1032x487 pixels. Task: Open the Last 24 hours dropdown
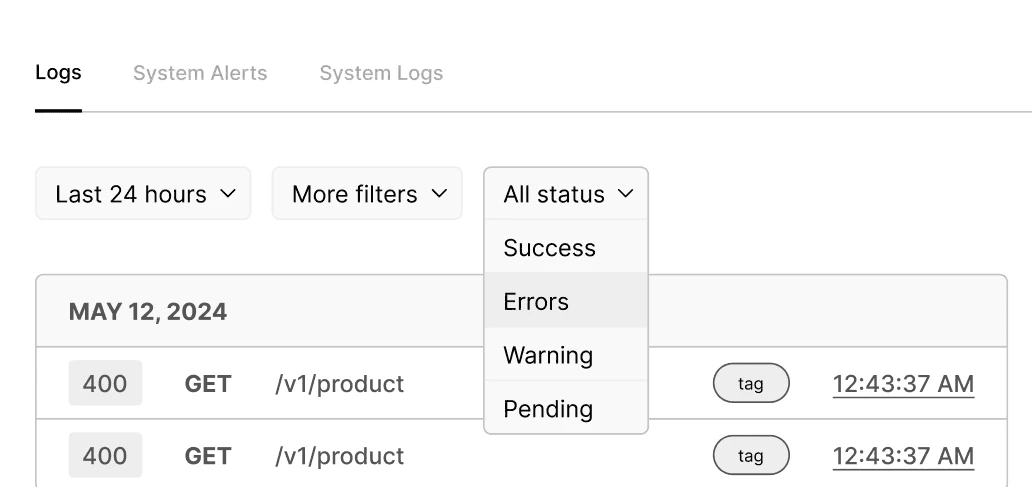coord(143,194)
